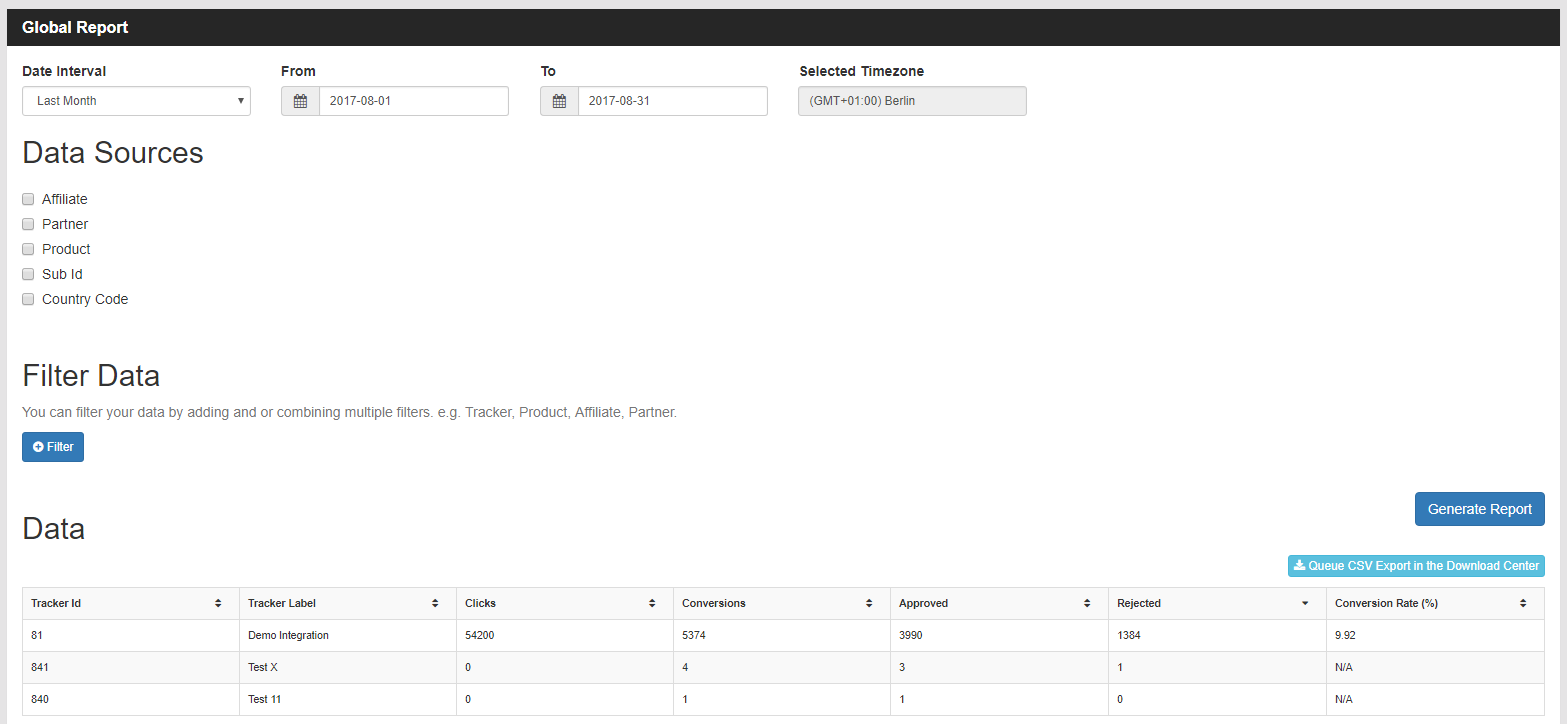Click Generate Report button

click(x=1479, y=509)
